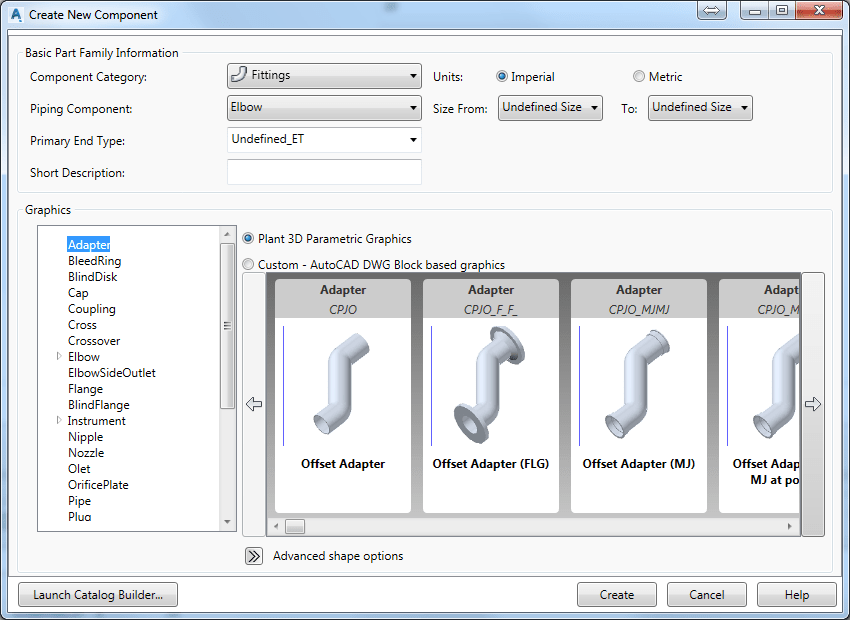Select Coupling in the graphics tree
Viewport: 850px width, 620px height.
[92, 309]
